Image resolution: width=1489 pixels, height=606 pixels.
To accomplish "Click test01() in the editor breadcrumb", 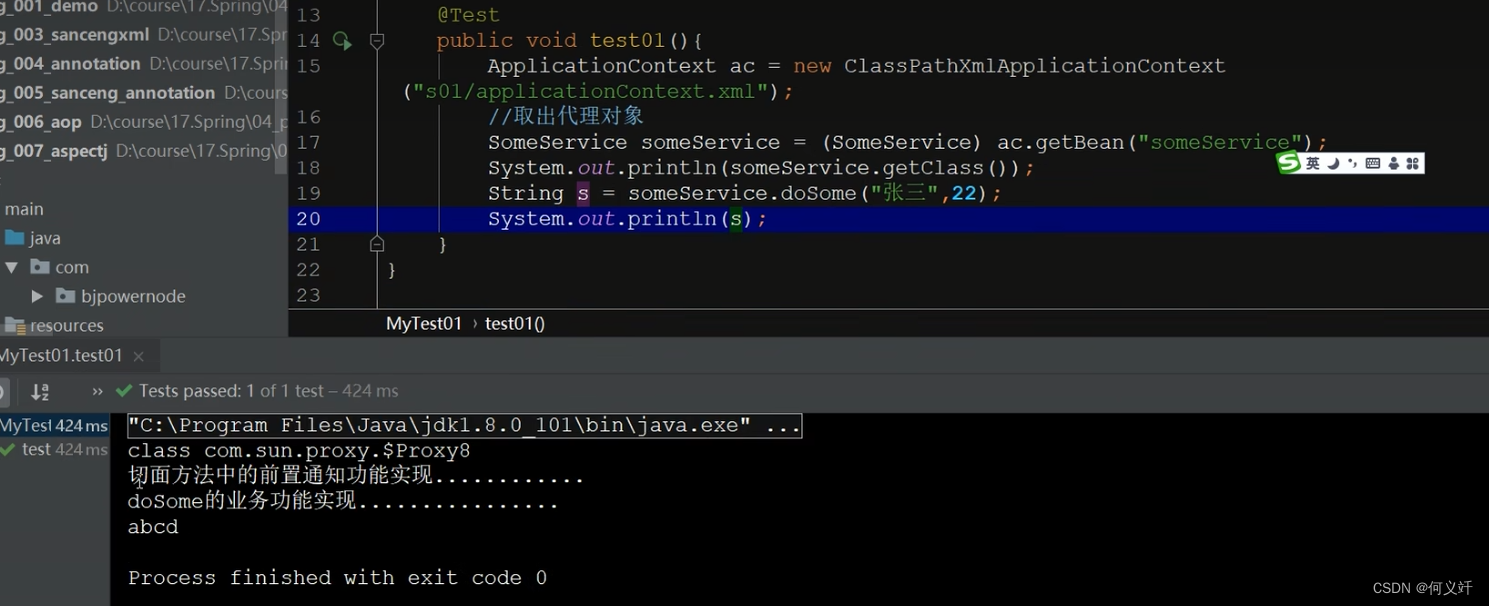I will click(x=515, y=324).
